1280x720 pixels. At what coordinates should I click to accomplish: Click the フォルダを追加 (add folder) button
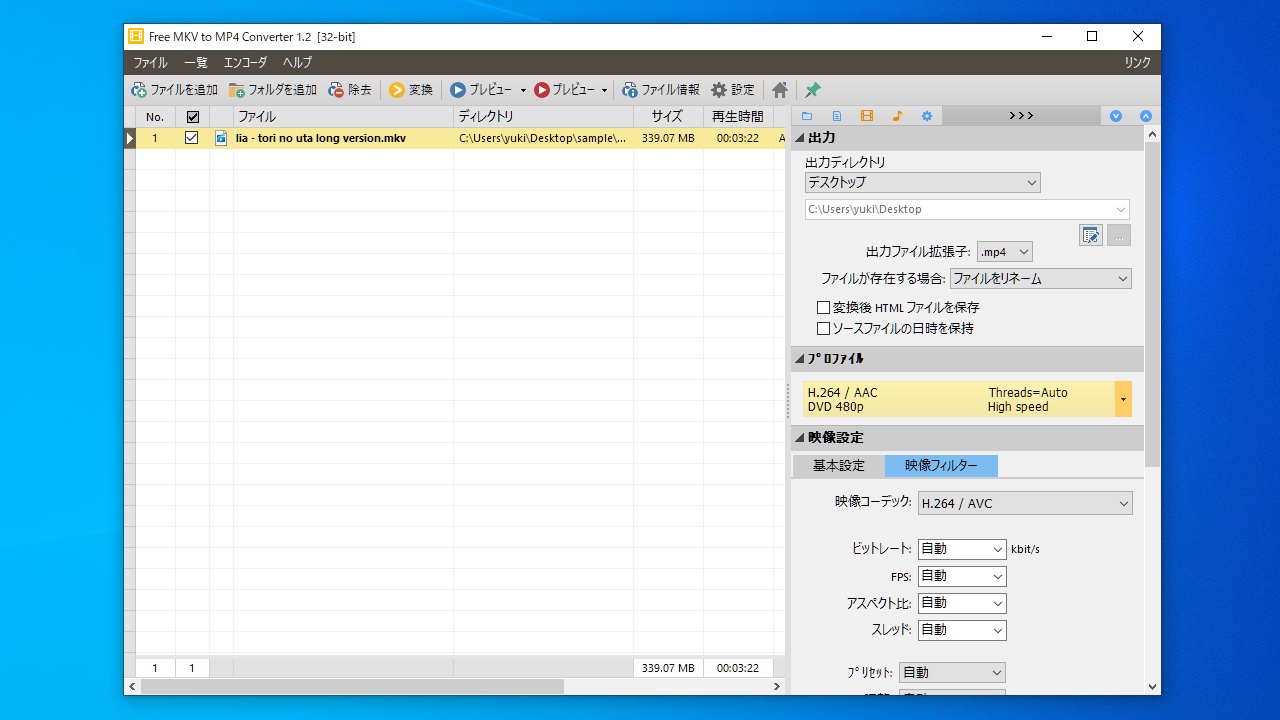[273, 90]
